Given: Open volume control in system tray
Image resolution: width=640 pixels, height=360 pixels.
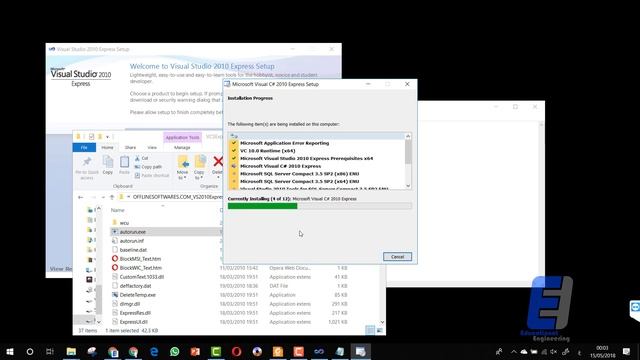Looking at the screenshot, I should 554,351.
